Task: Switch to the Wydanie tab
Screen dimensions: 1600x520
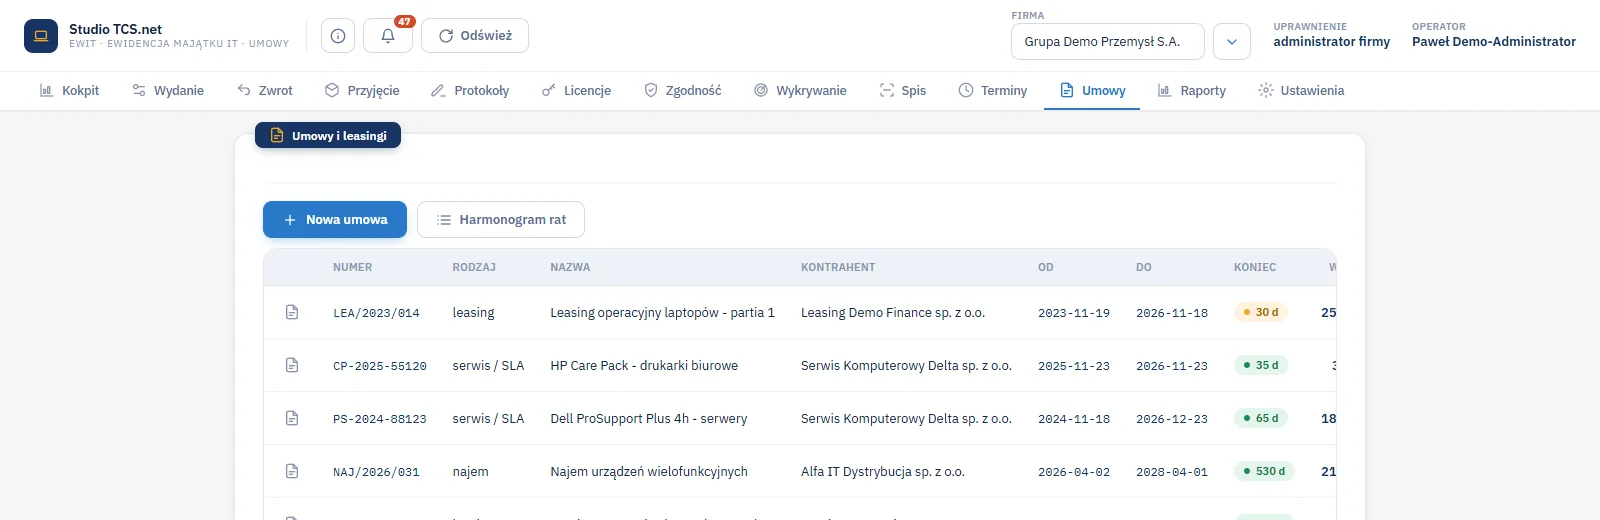Action: coord(168,90)
